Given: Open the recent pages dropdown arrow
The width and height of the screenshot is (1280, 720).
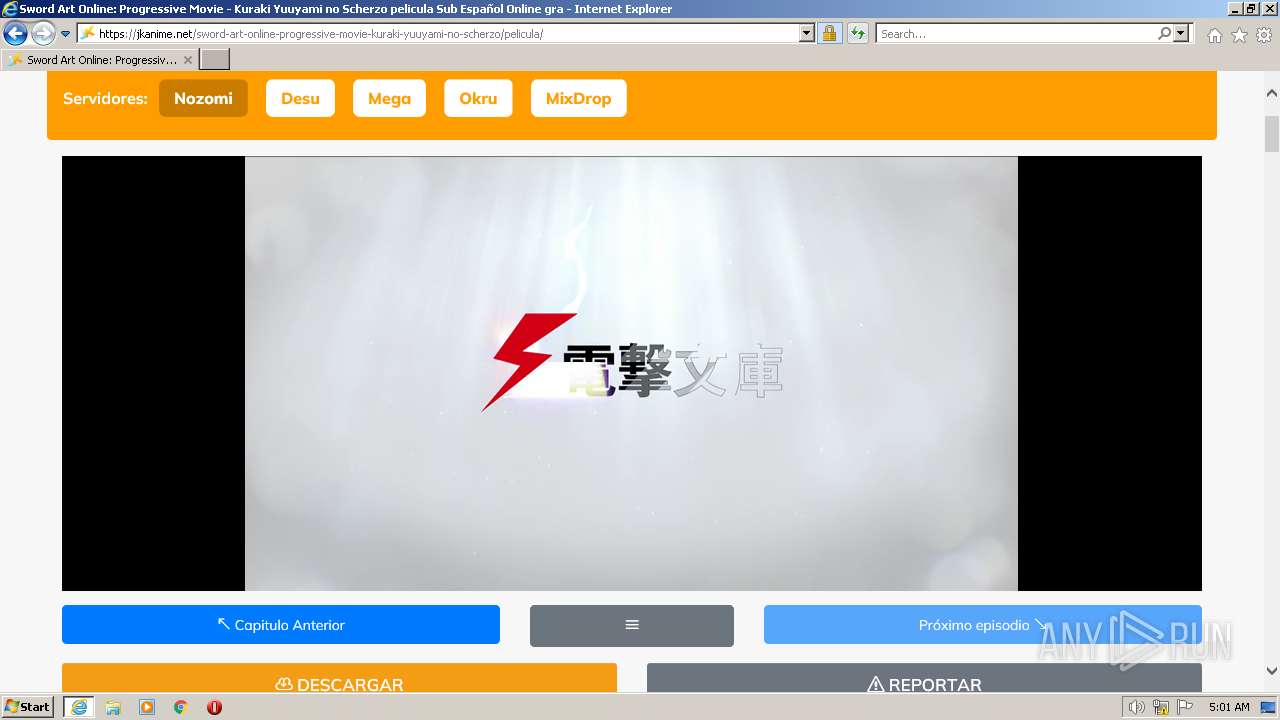Looking at the screenshot, I should tap(66, 34).
